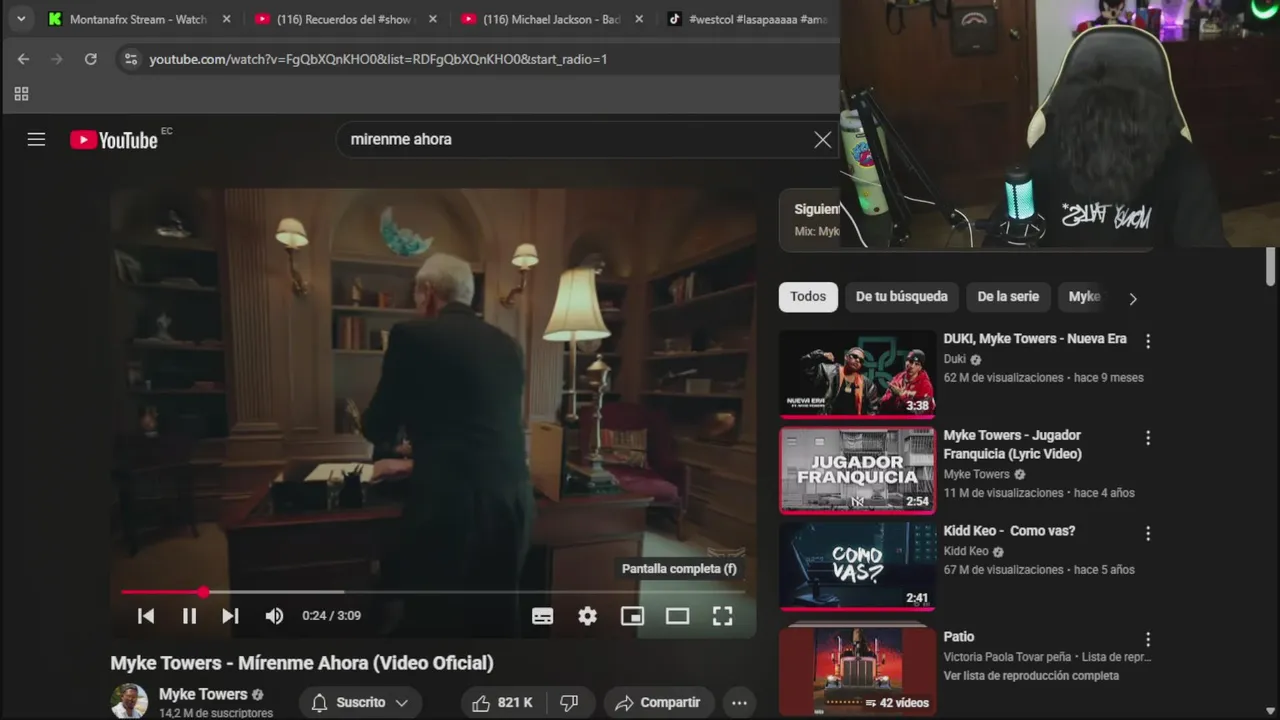The height and width of the screenshot is (720, 1280).
Task: Open 'Kidd Keo - Como vas?' thumbnail
Action: coord(857,566)
